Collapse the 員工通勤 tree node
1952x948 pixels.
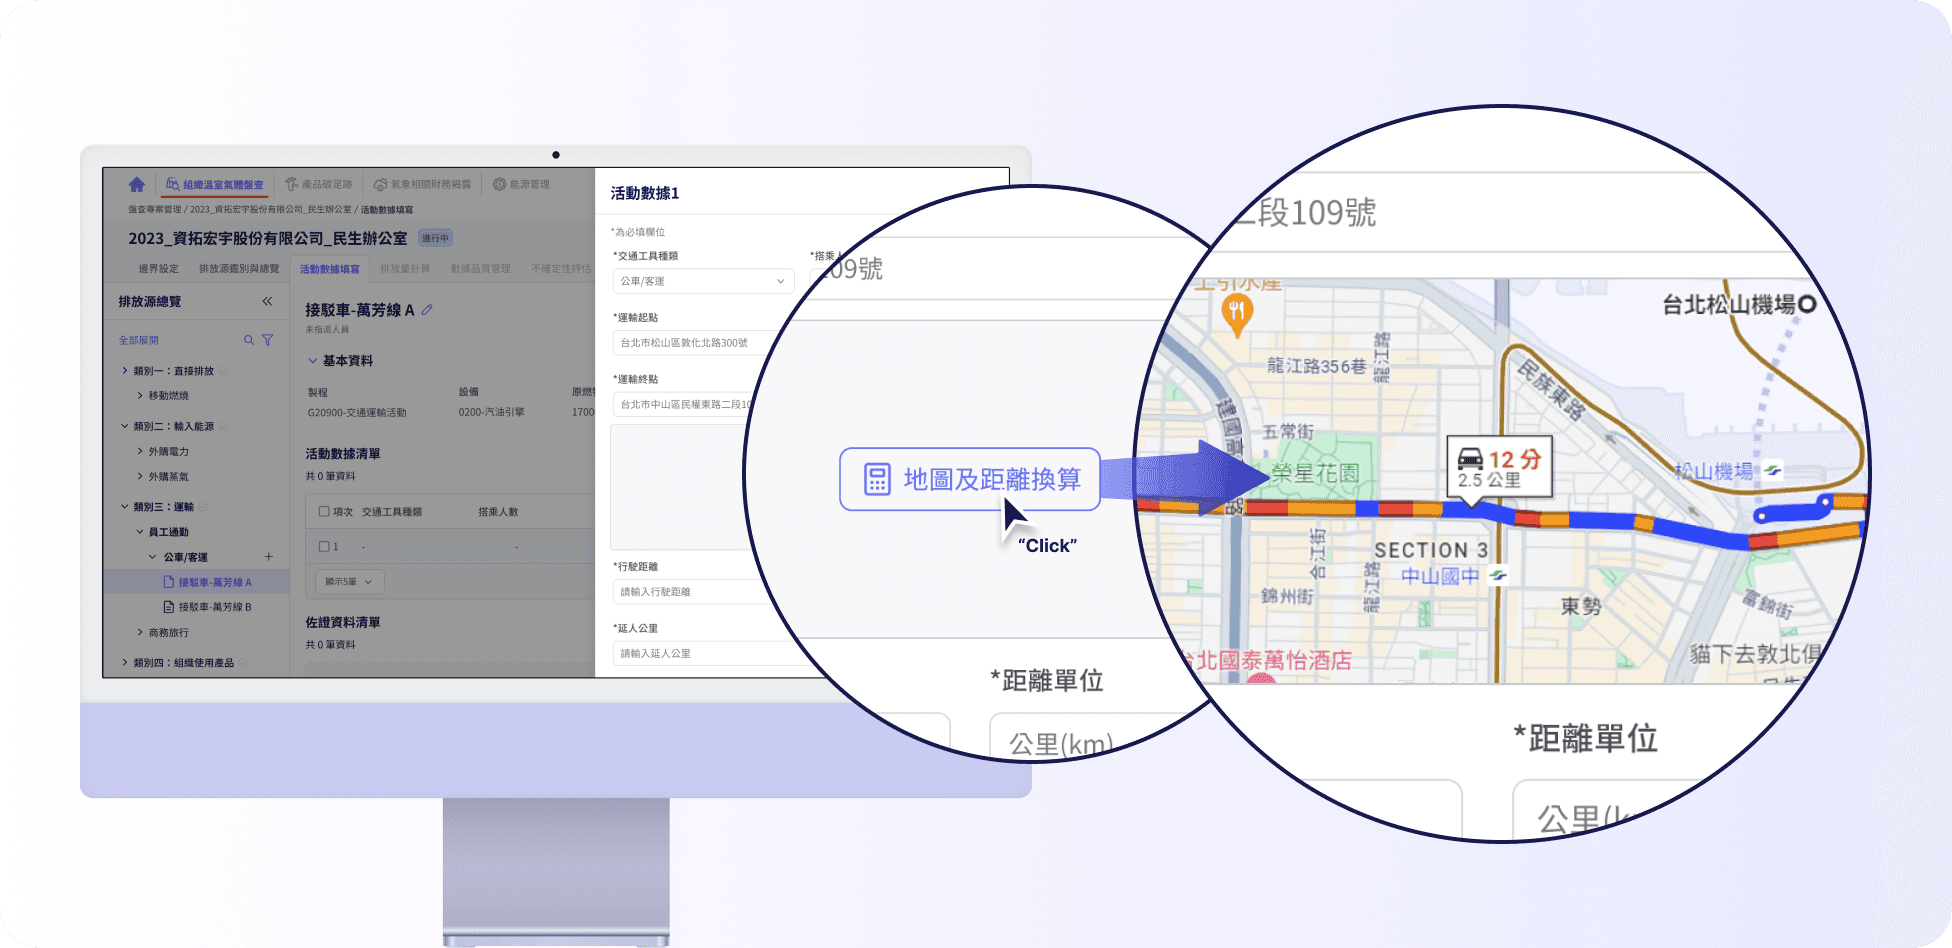[x=140, y=532]
